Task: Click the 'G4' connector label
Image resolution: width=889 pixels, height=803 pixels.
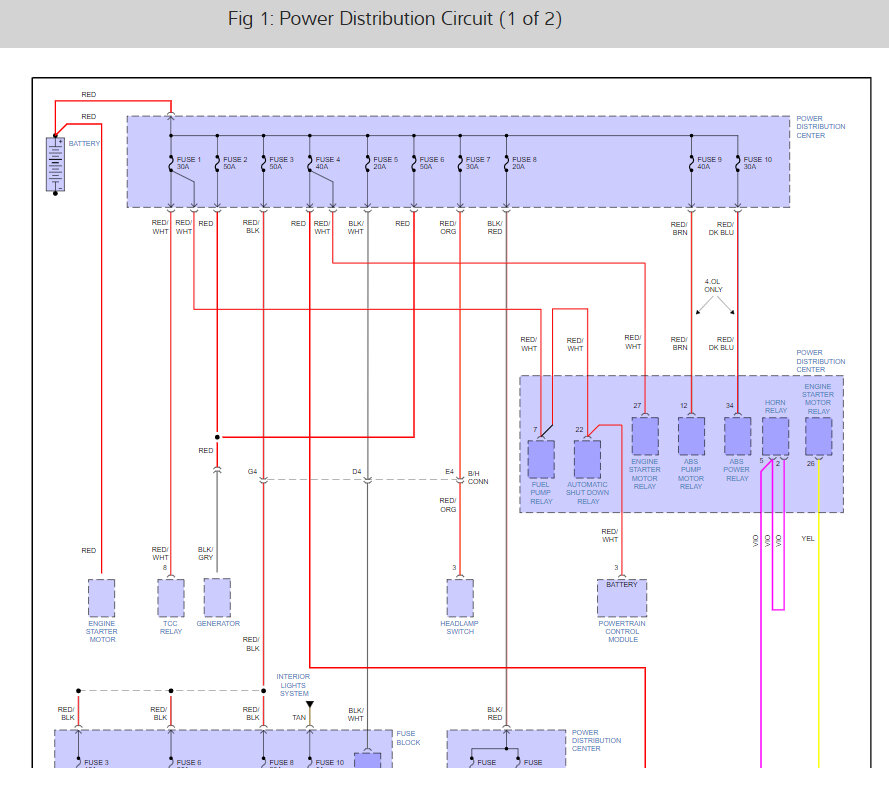Action: (x=252, y=471)
